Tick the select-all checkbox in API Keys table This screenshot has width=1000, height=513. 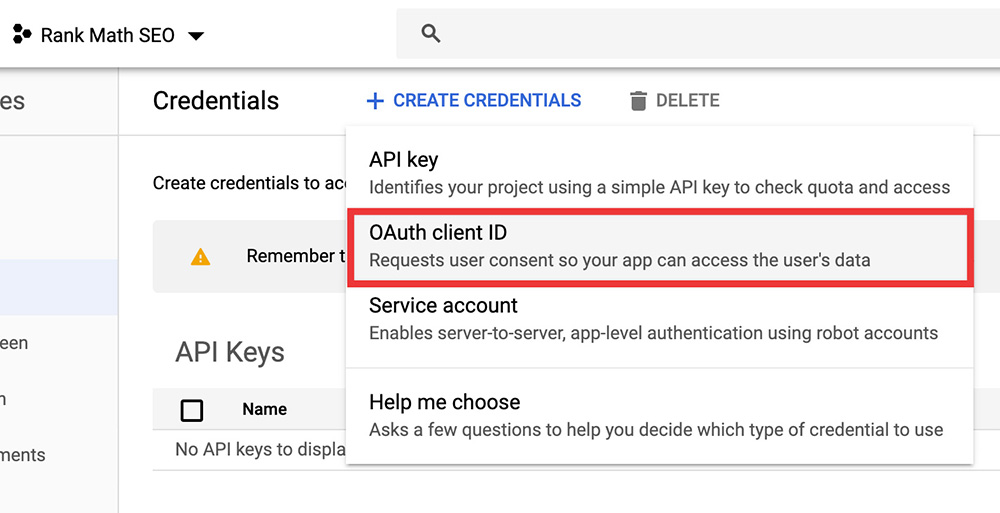tap(192, 410)
